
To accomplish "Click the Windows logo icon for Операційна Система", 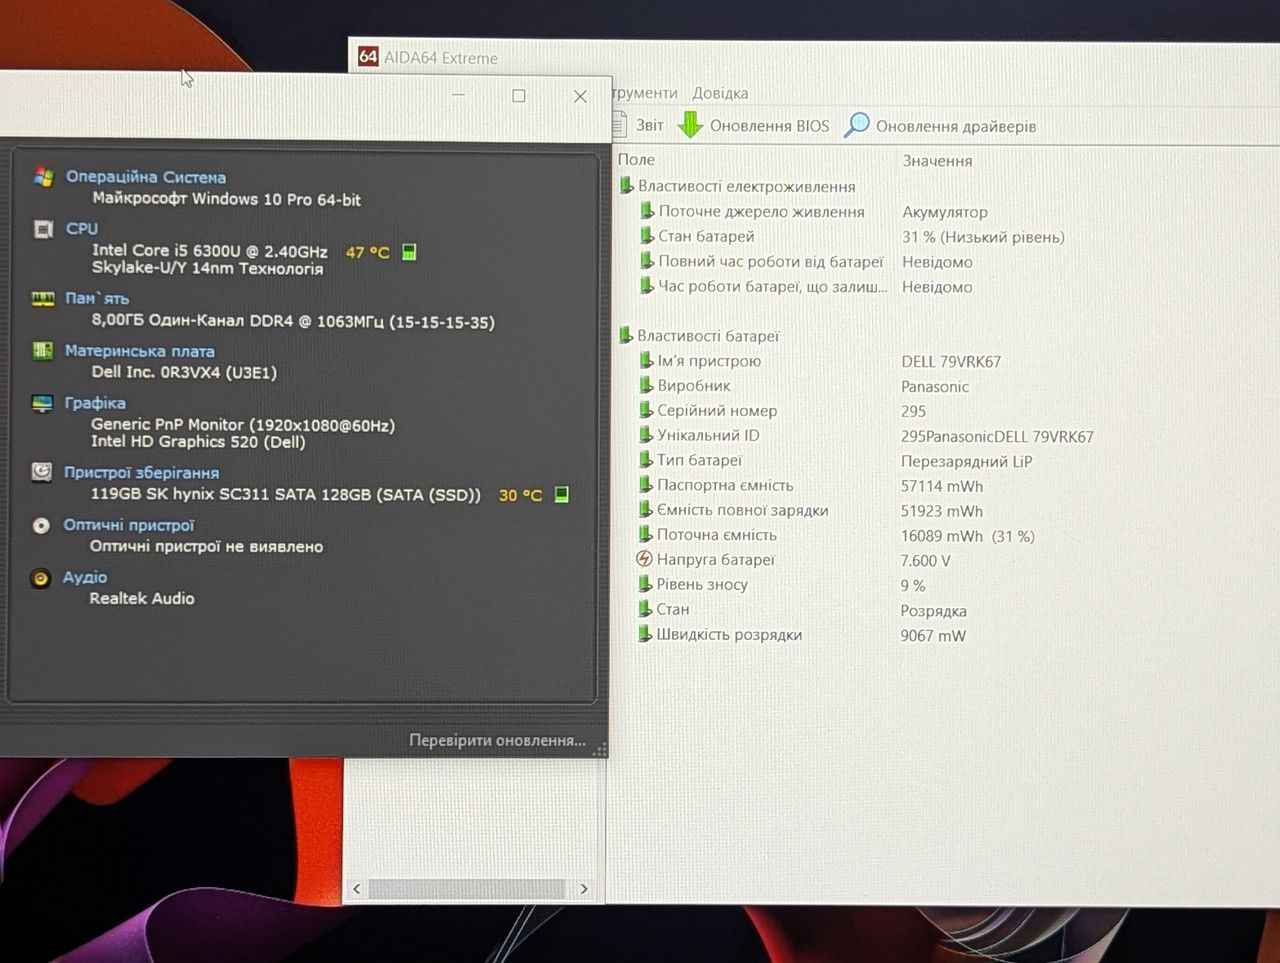I will coord(43,177).
